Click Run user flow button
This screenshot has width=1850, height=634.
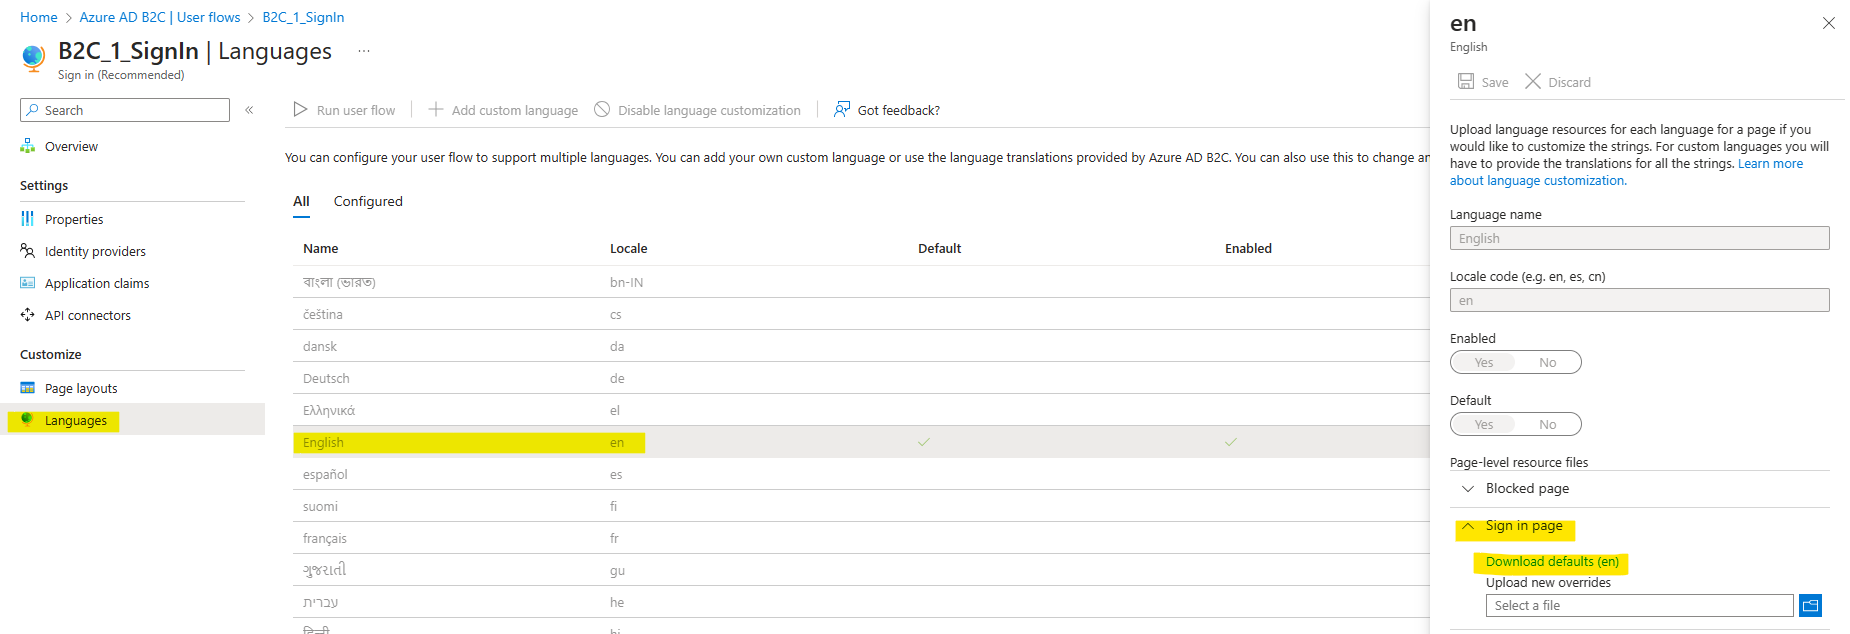[x=344, y=110]
